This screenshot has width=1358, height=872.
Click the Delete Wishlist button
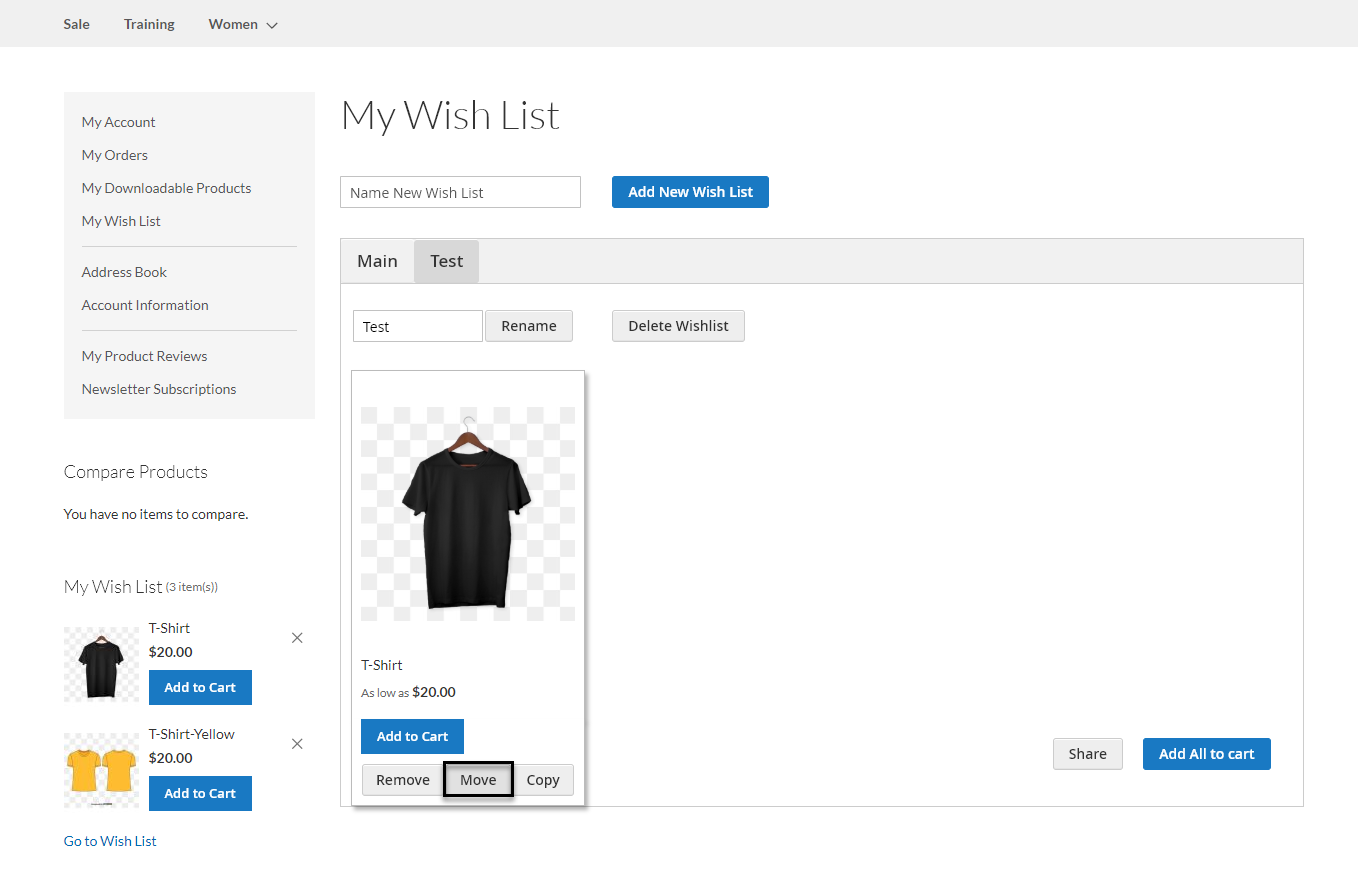pyautogui.click(x=678, y=326)
